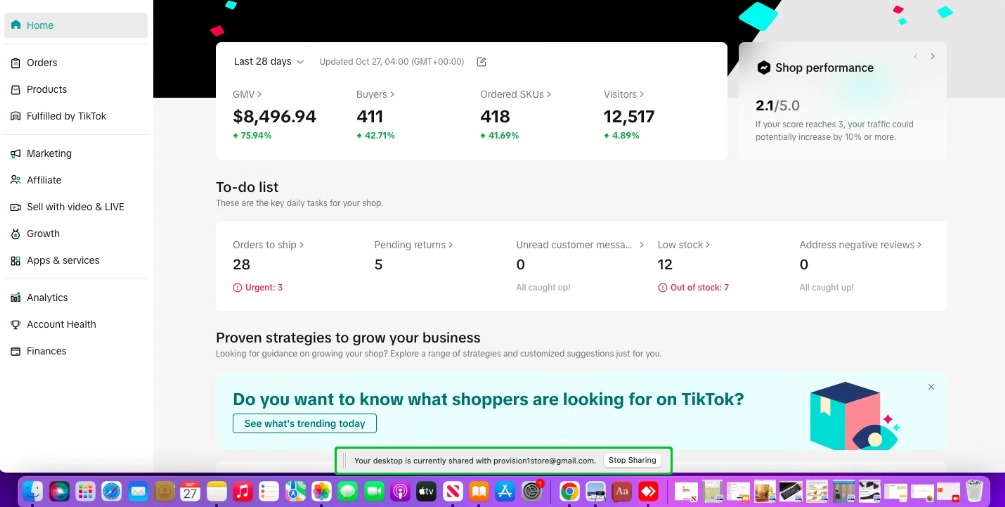This screenshot has width=1005, height=507.
Task: Click the $8,496.94 GMV value
Action: click(274, 117)
